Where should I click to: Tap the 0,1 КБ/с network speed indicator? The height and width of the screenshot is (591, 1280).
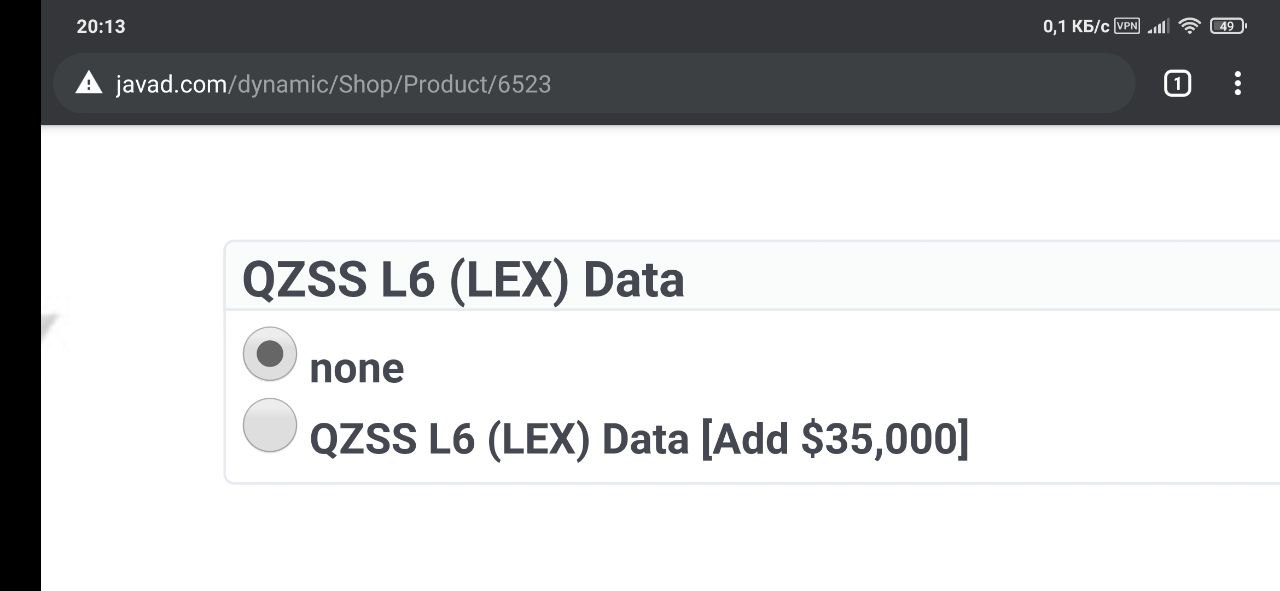tap(1076, 26)
